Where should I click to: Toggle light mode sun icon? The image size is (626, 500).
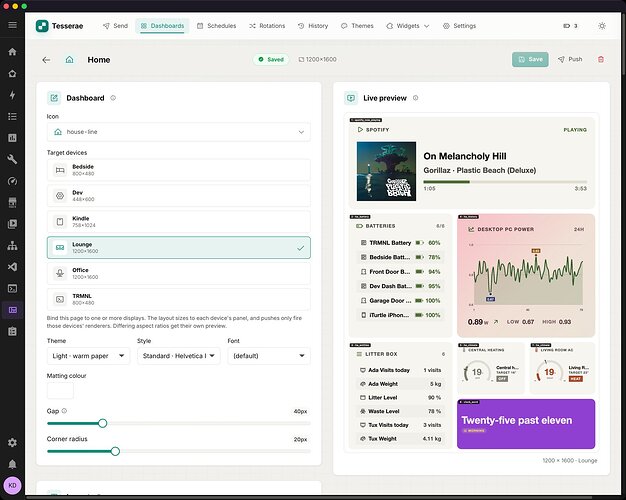602,26
